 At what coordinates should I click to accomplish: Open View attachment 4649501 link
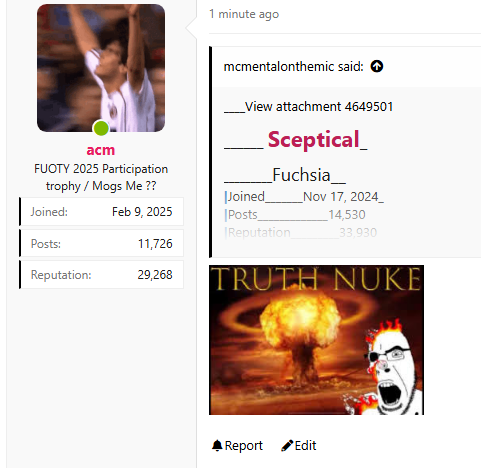click(319, 107)
